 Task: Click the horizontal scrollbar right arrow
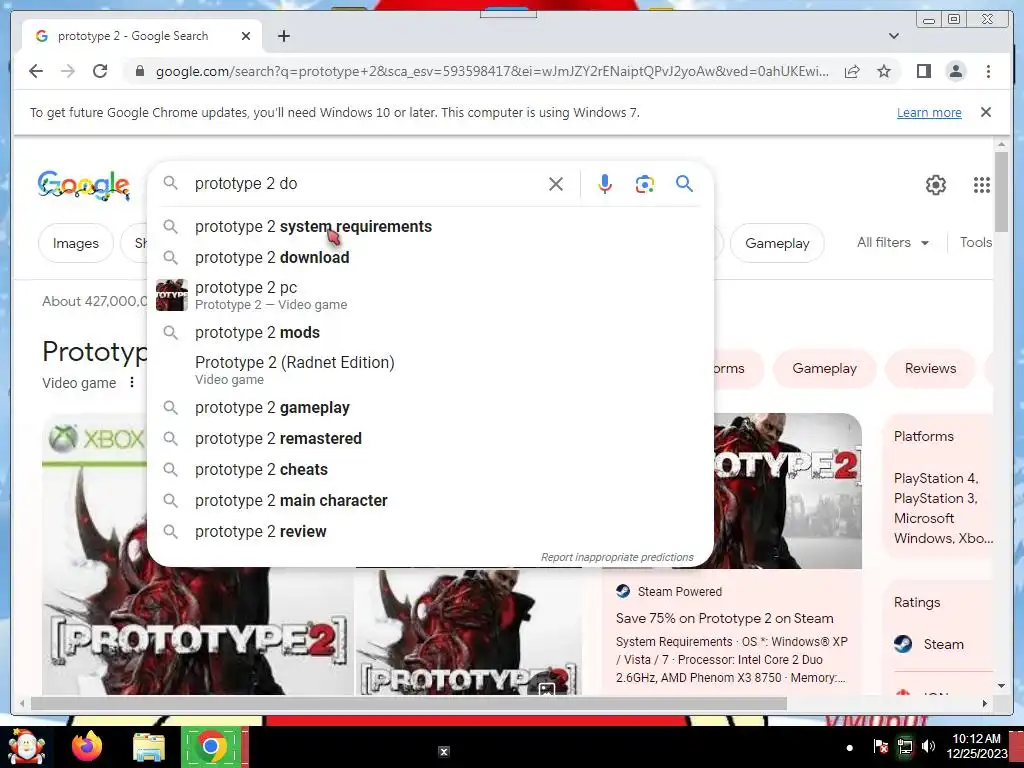click(985, 703)
